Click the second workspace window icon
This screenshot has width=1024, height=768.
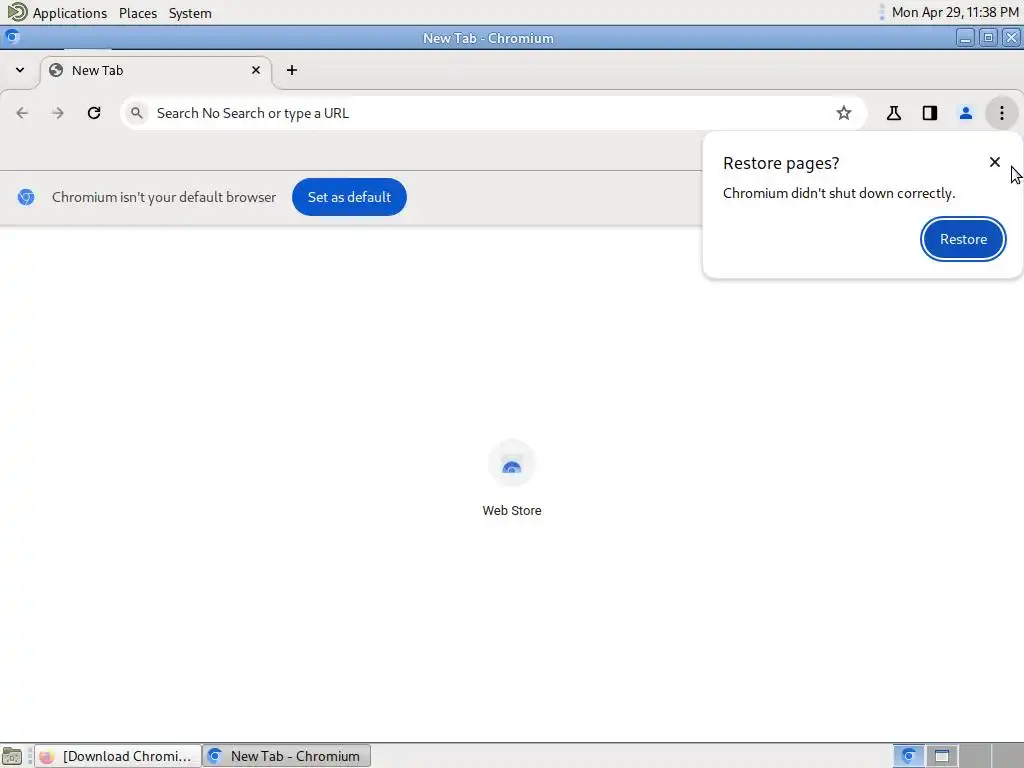tap(942, 756)
